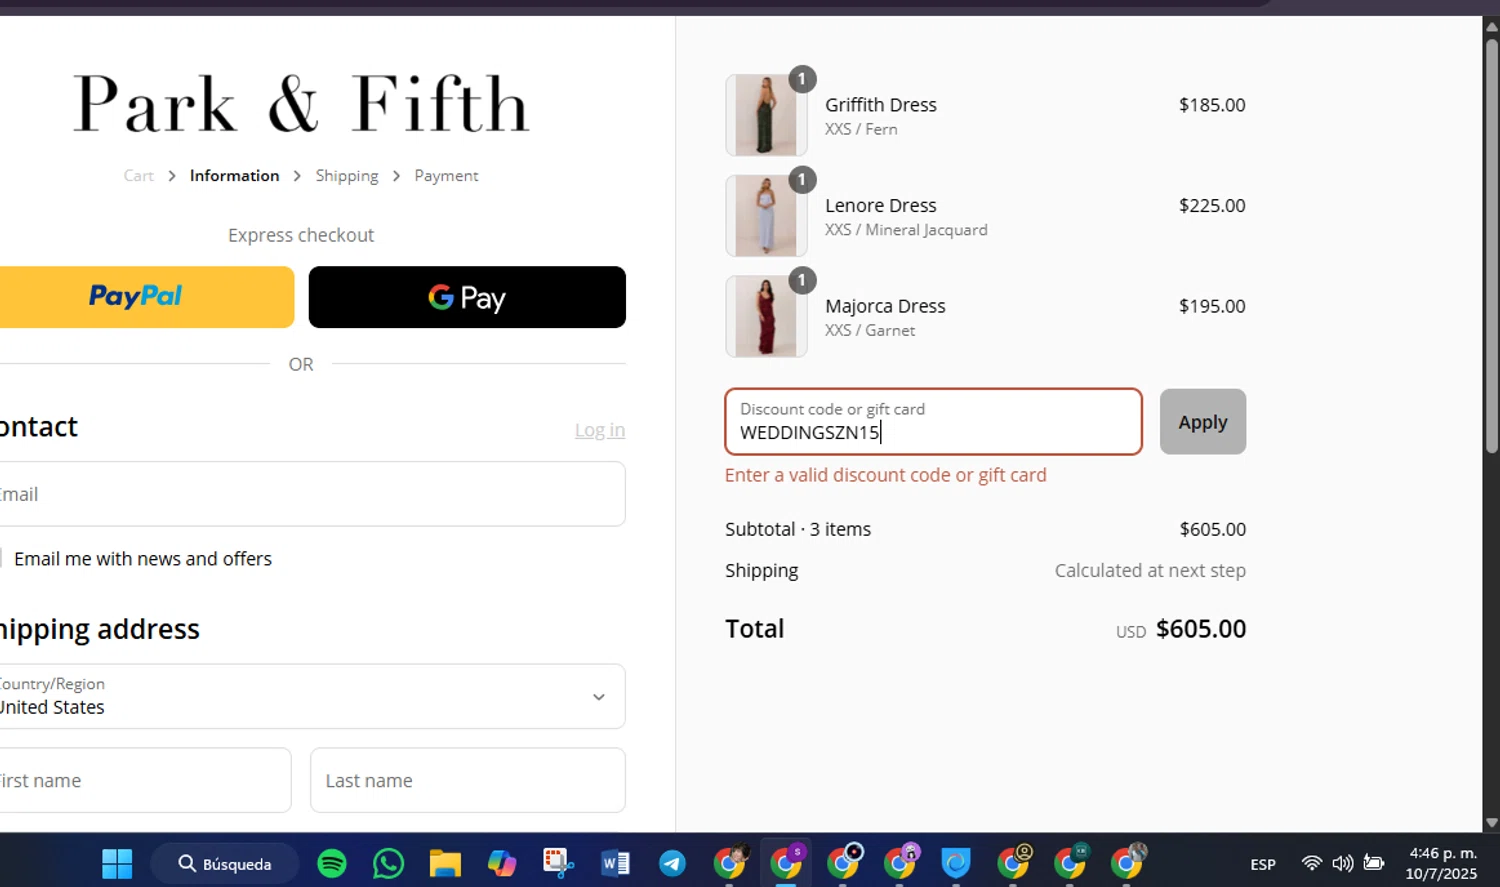Click the invalid discount code error message
The height and width of the screenshot is (887, 1500).
pos(886,475)
